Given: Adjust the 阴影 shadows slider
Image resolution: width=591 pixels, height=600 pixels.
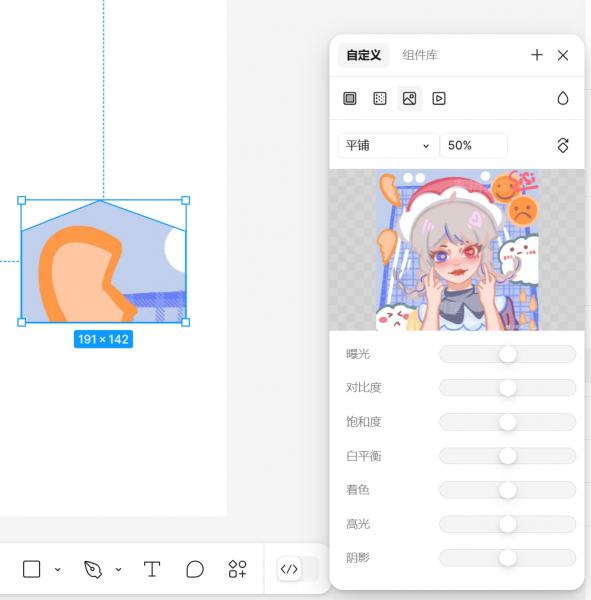Looking at the screenshot, I should pos(508,558).
